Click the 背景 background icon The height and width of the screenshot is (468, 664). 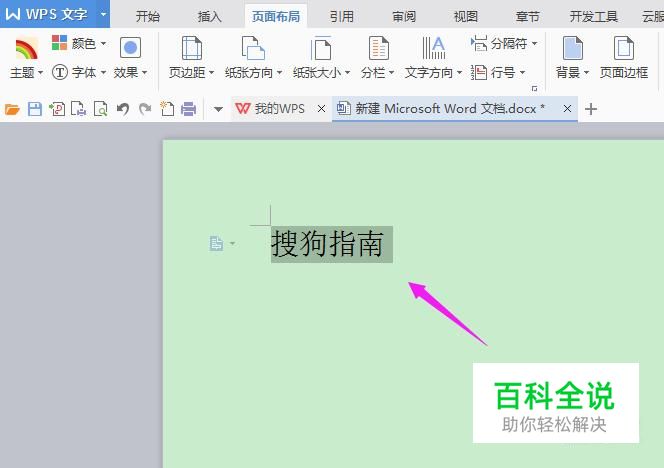573,48
